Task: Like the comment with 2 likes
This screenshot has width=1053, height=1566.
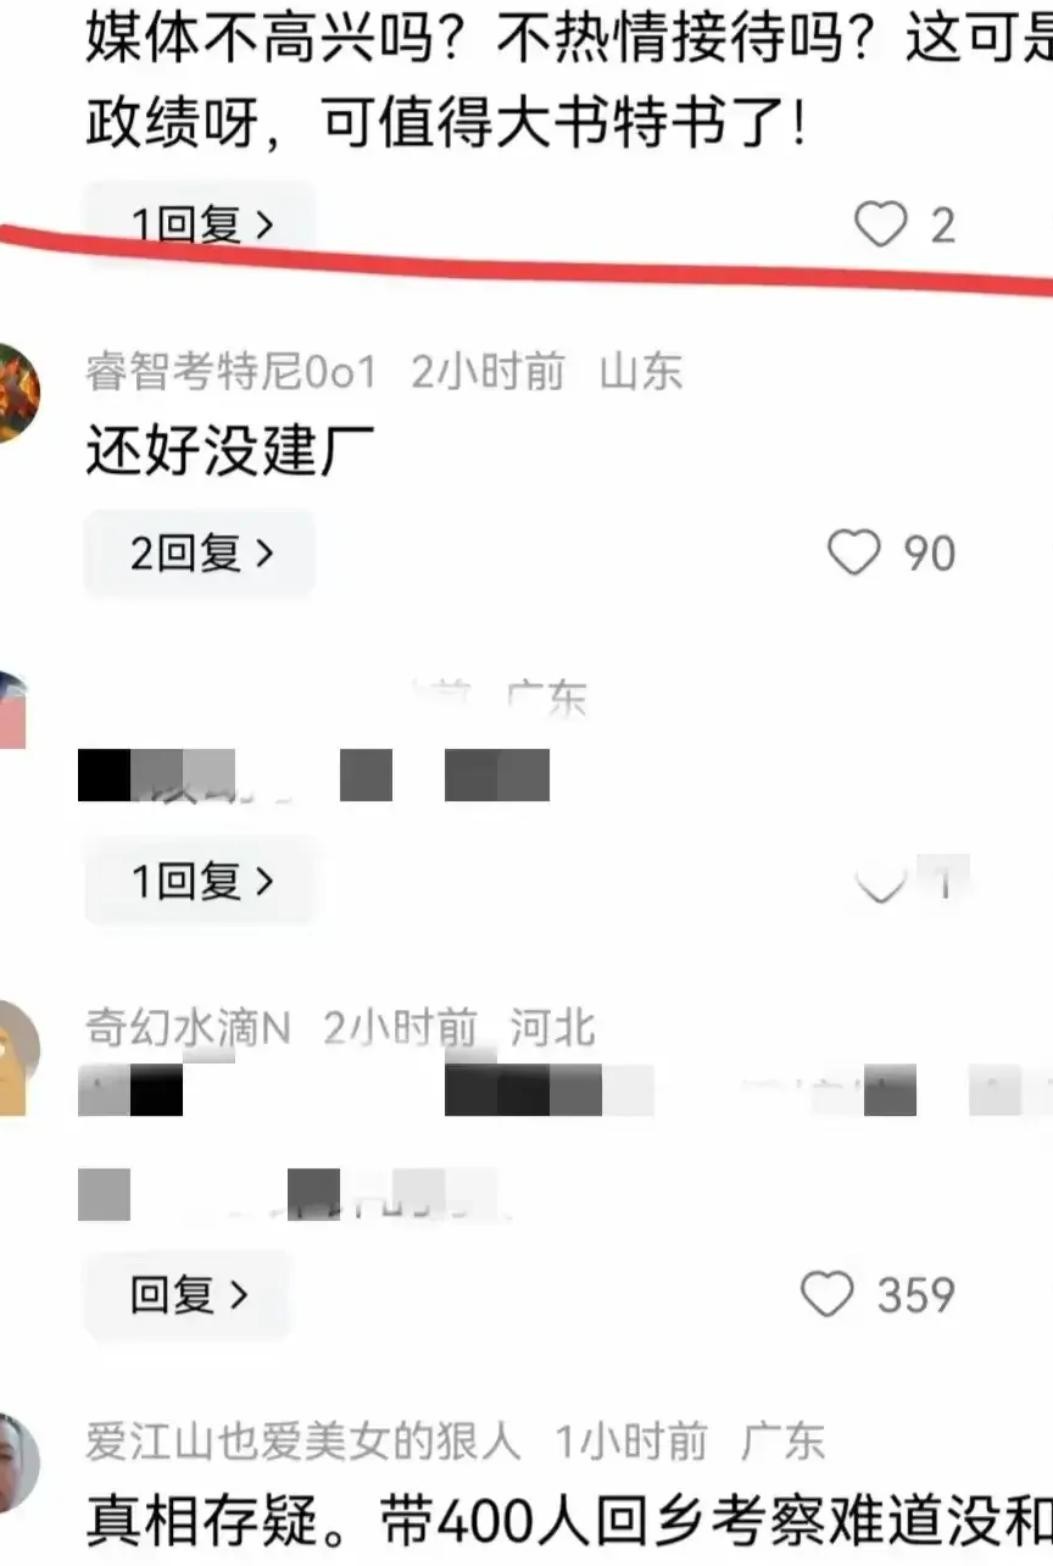Action: (x=880, y=224)
